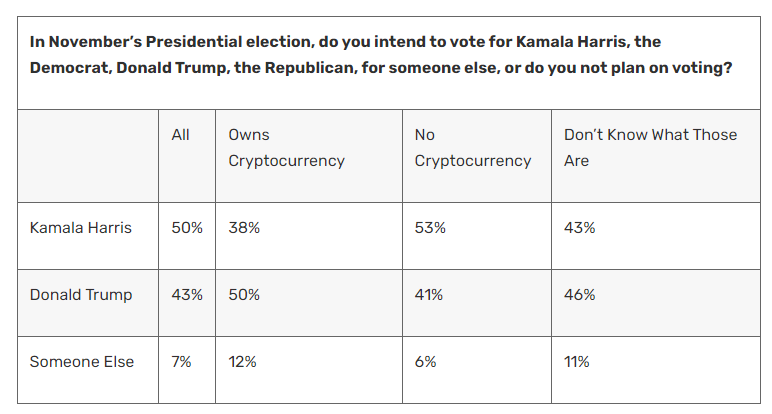Click 'Don't Know What Those Are' header
Viewport: 772px width, 414px height.
(x=650, y=148)
